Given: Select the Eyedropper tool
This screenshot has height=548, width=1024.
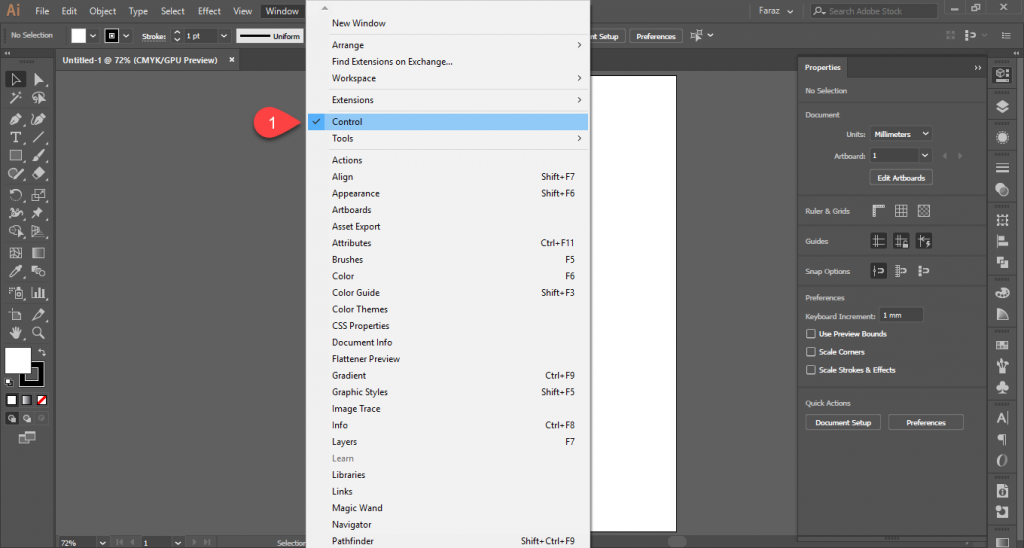Looking at the screenshot, I should 16,271.
